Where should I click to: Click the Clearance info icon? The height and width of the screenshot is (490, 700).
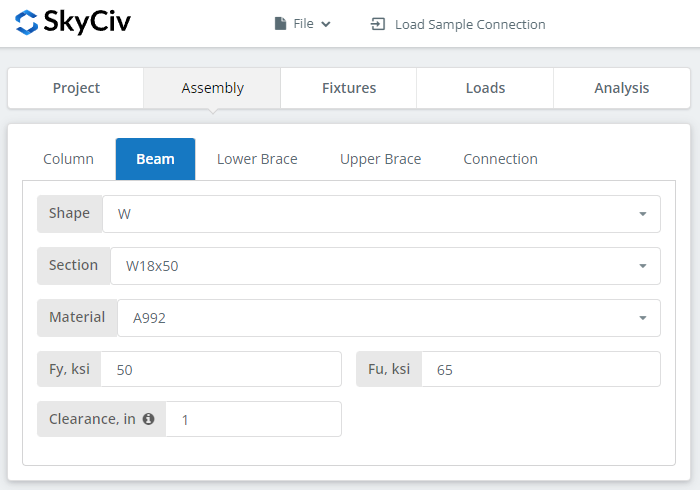pyautogui.click(x=149, y=419)
